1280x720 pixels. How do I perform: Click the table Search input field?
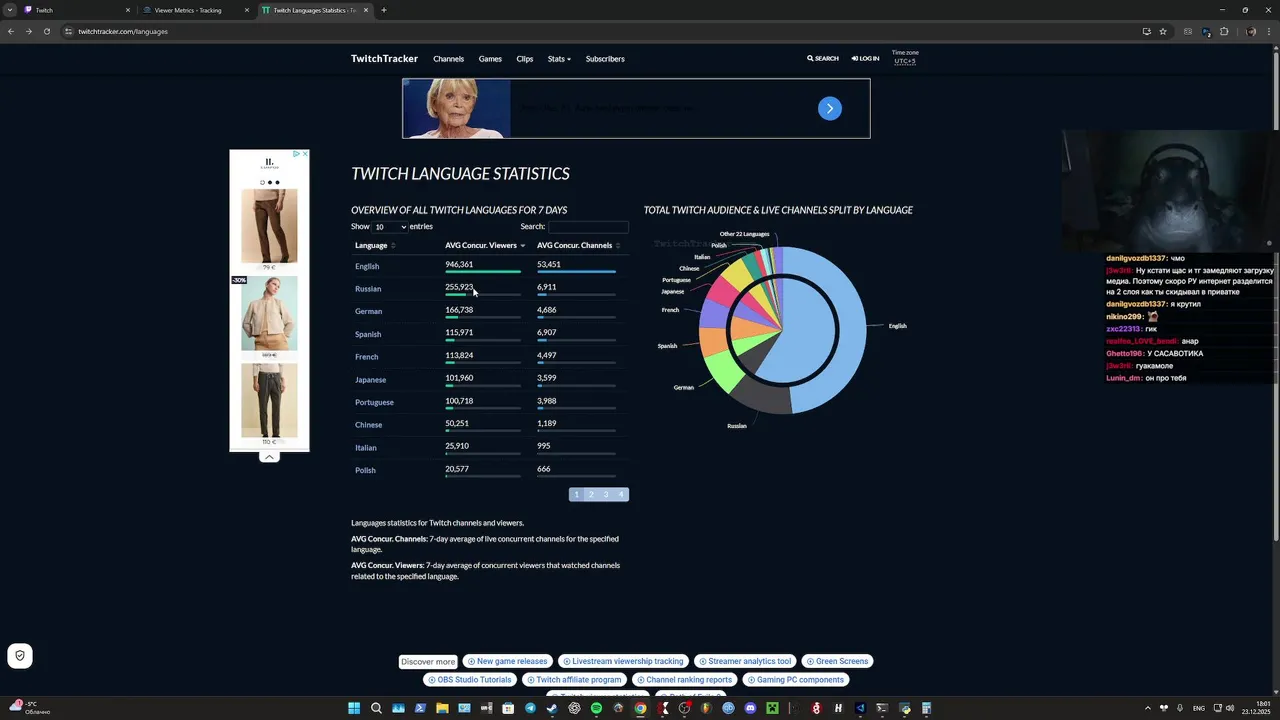pyautogui.click(x=588, y=227)
